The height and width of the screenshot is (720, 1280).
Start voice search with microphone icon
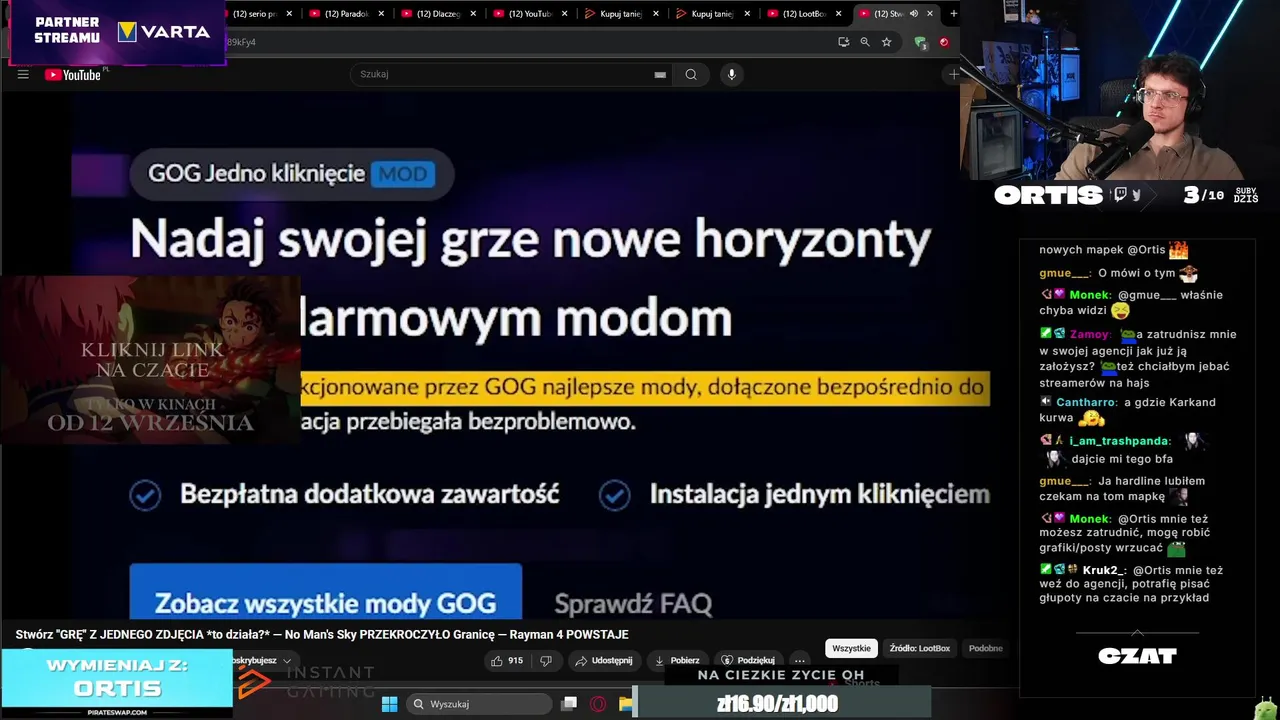(731, 74)
